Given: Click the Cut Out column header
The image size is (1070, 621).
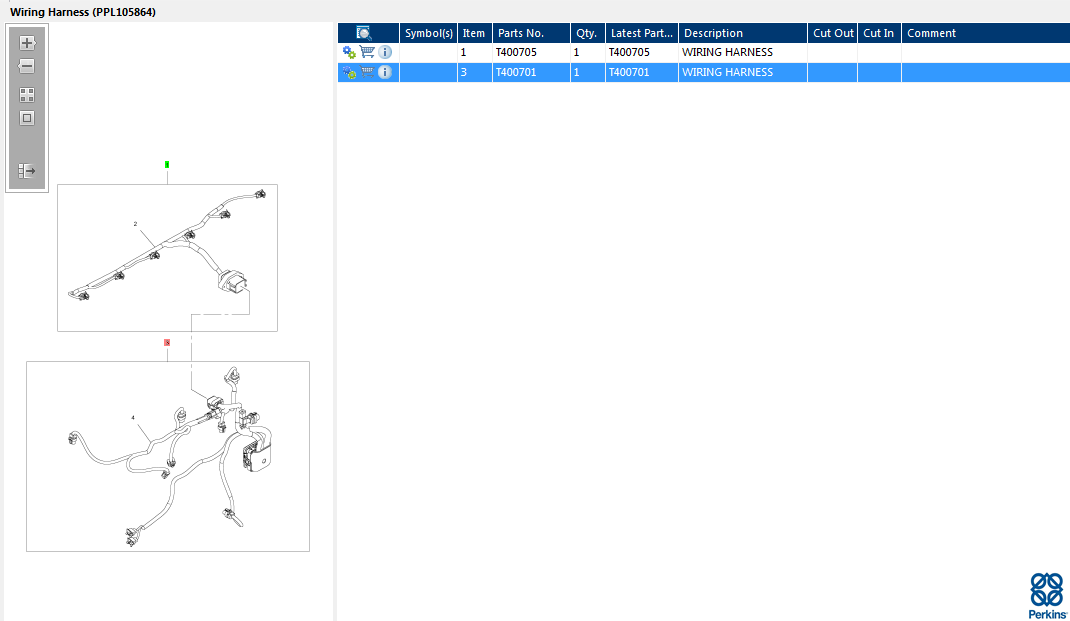Looking at the screenshot, I should pos(833,33).
